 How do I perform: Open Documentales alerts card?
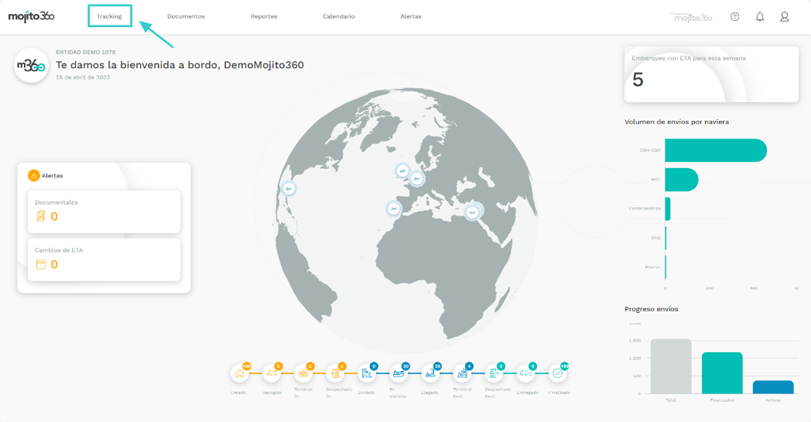click(x=104, y=211)
